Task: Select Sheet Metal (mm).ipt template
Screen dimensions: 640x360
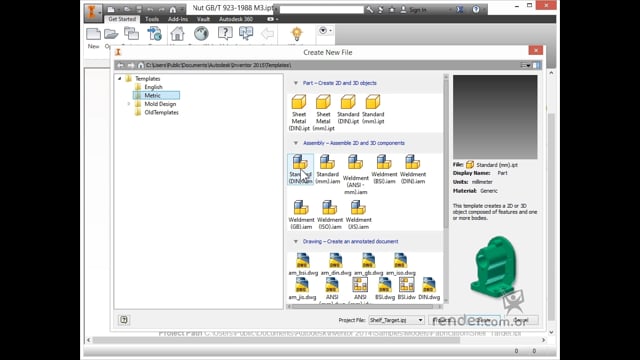Action: pyautogui.click(x=323, y=112)
